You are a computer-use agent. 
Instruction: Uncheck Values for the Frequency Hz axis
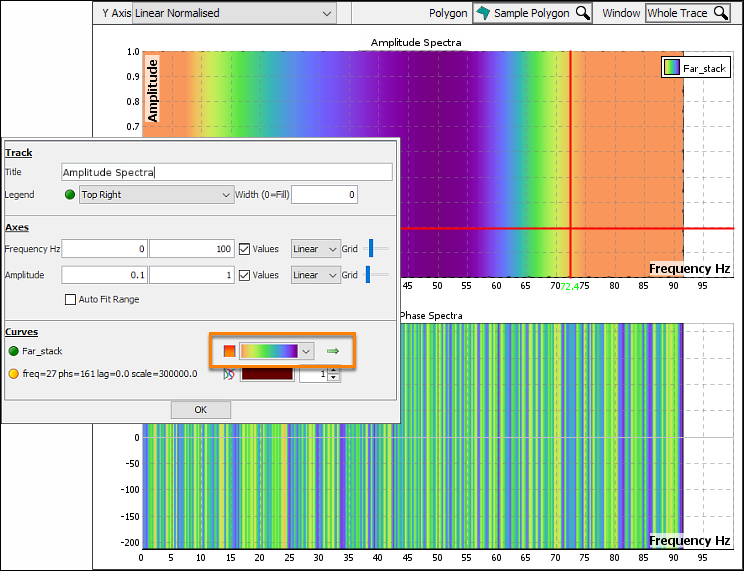point(244,249)
